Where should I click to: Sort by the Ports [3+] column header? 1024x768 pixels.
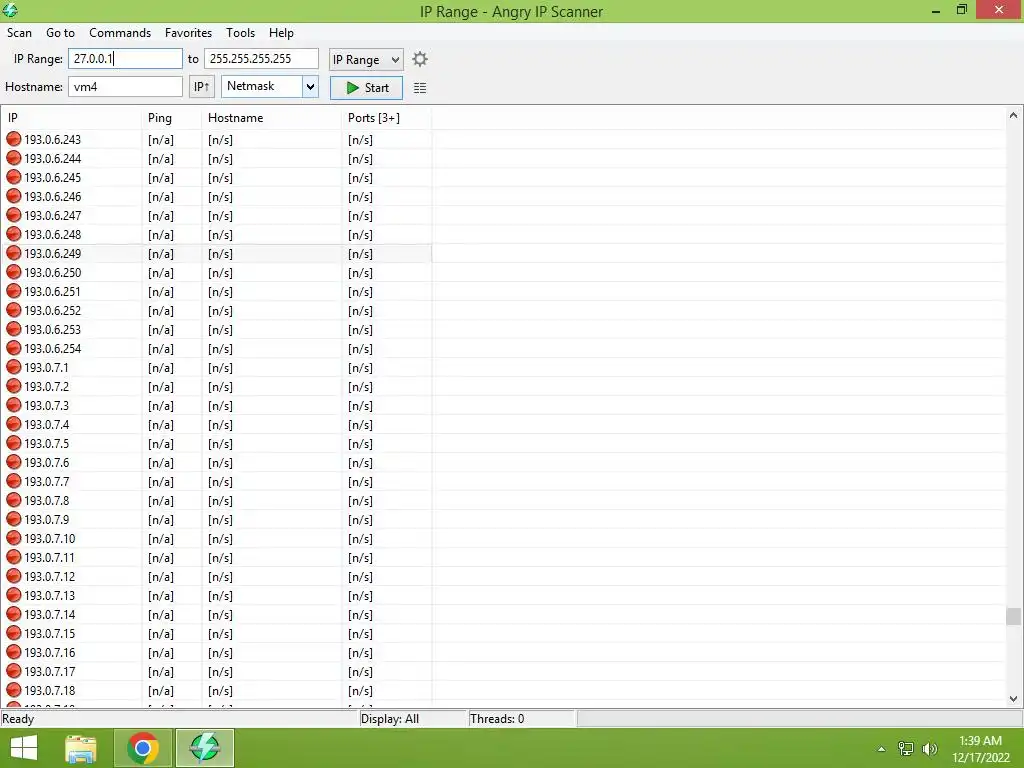[x=387, y=118]
